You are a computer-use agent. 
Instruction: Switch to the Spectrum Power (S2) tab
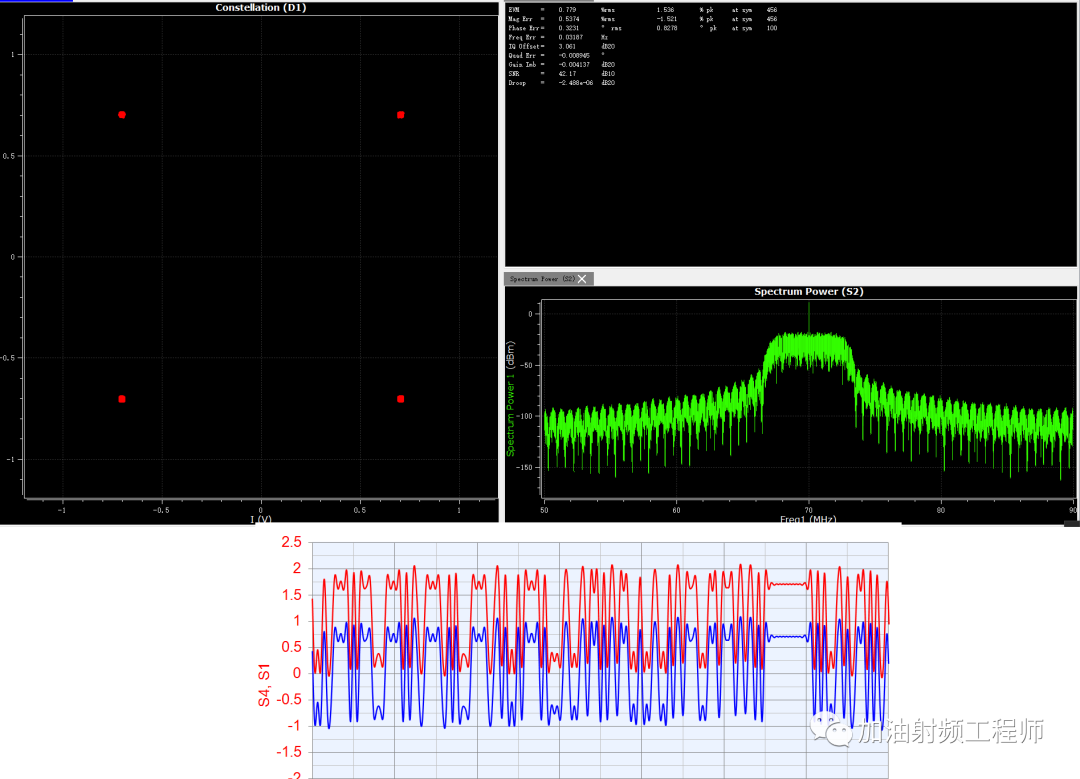point(545,278)
